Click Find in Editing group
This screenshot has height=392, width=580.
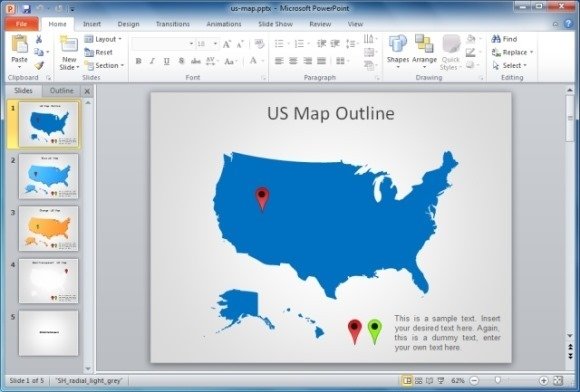[x=505, y=39]
